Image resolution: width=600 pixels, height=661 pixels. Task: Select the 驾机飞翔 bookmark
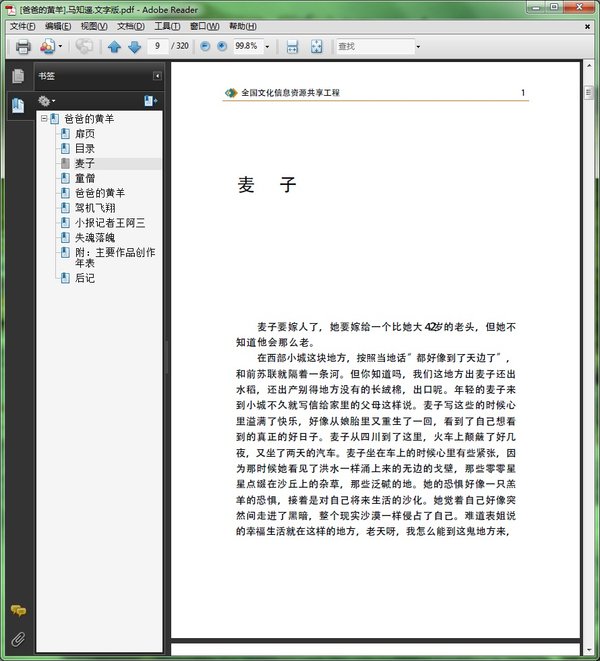[x=95, y=208]
